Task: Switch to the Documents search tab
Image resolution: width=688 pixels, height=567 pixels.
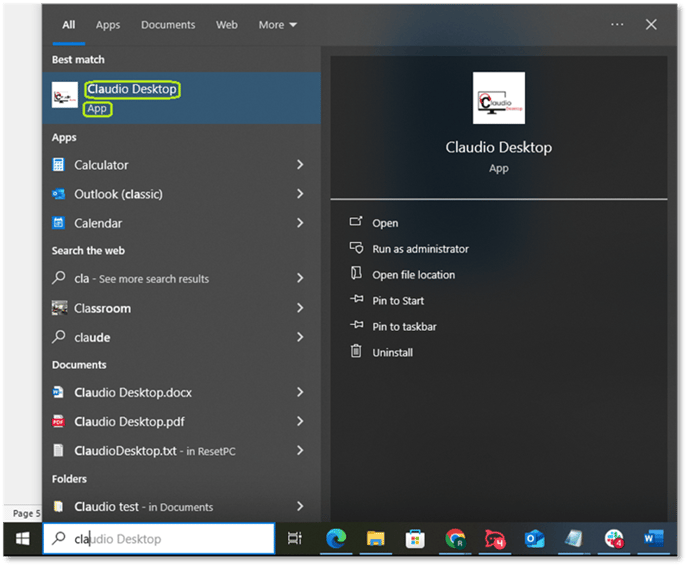Action: pos(168,25)
